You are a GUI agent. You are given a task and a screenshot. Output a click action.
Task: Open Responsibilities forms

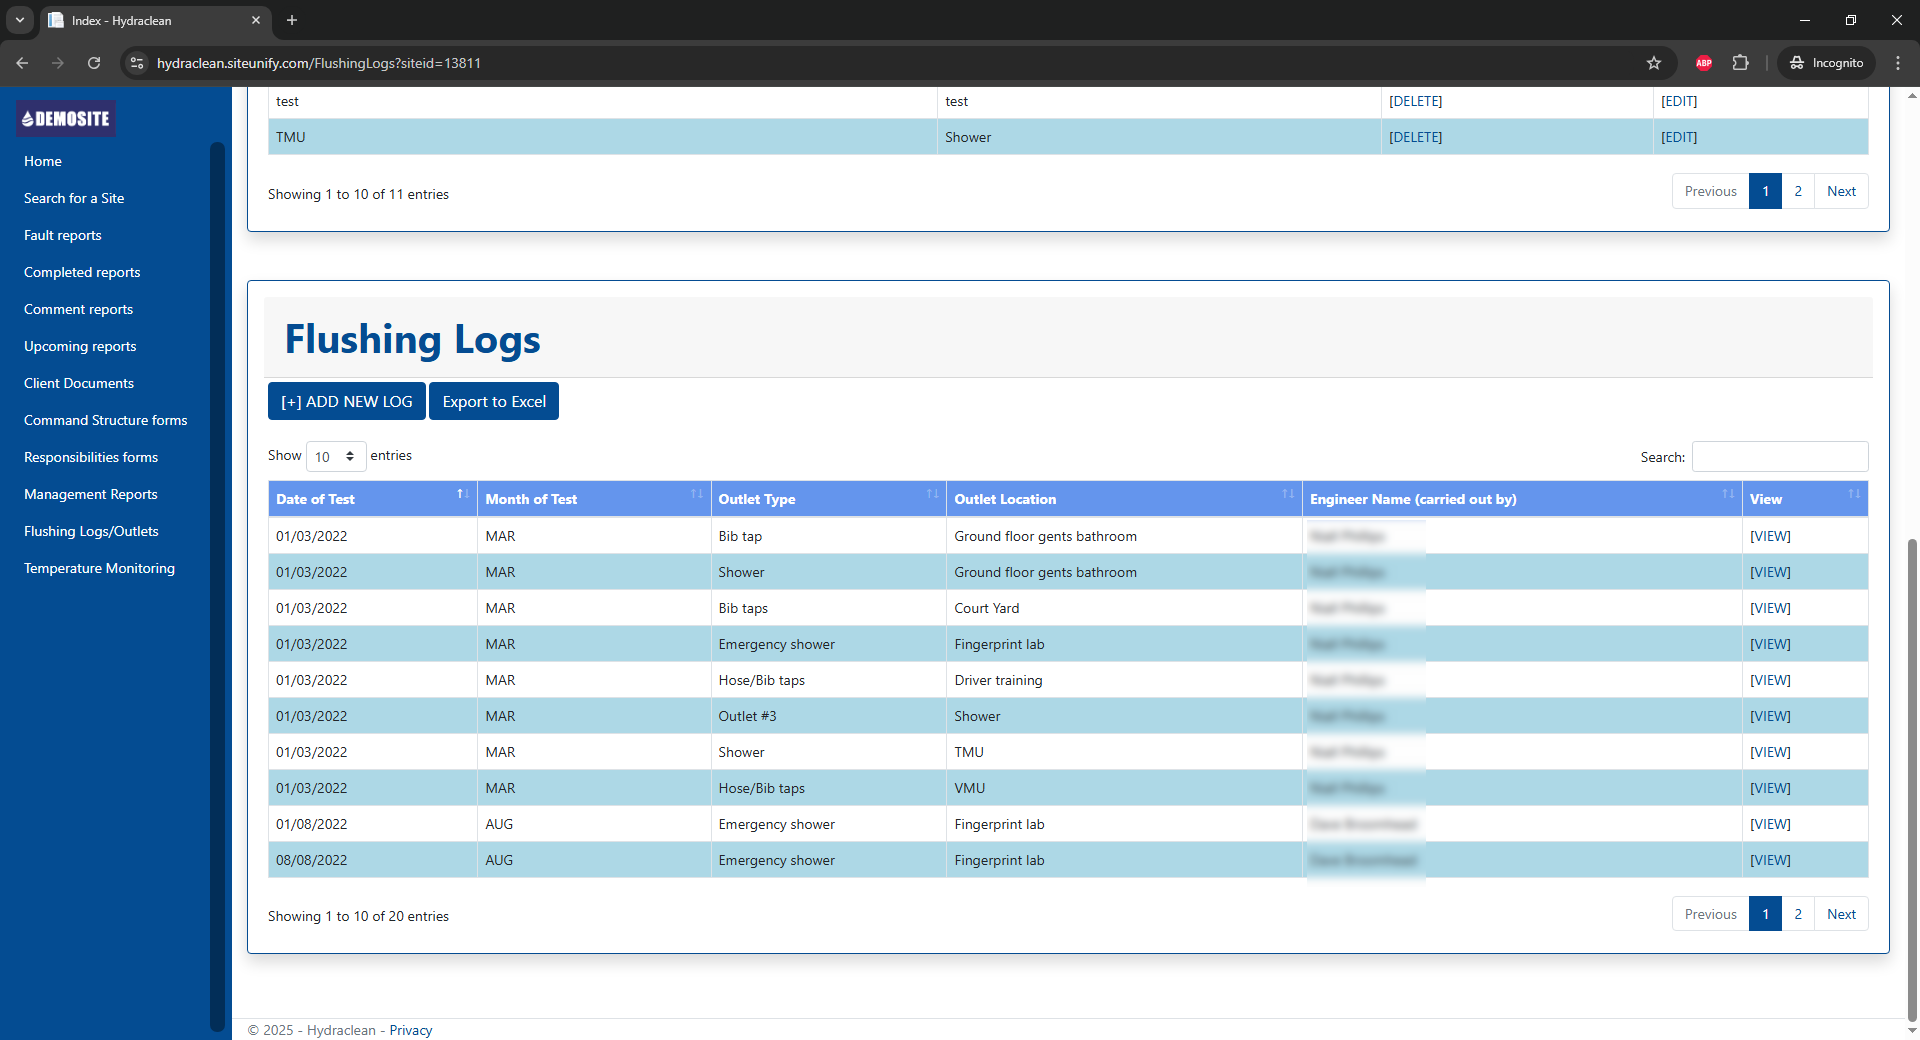click(91, 457)
